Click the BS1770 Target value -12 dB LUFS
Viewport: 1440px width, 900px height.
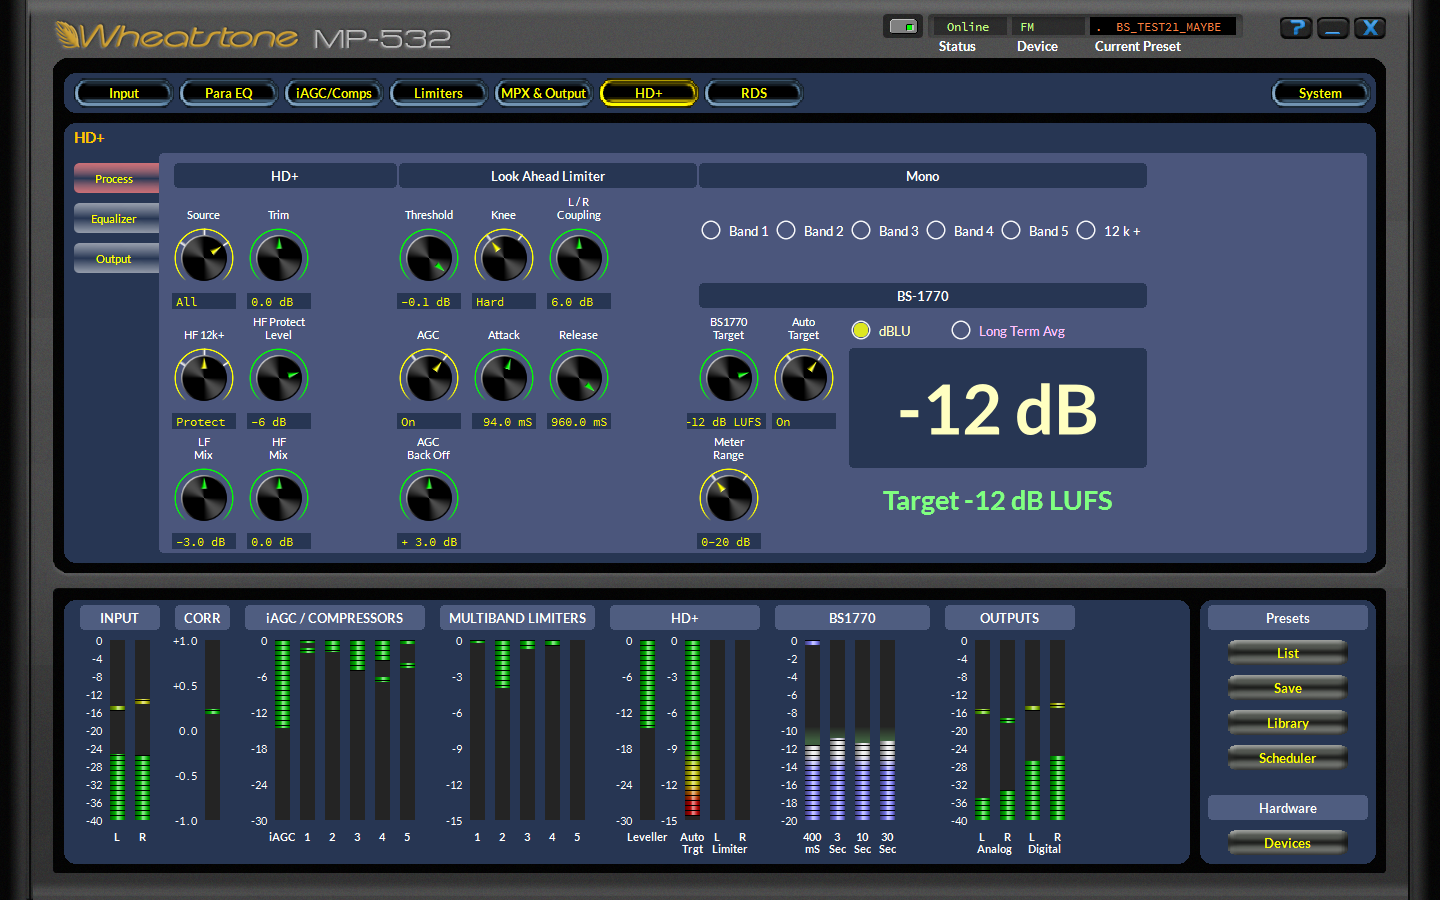click(725, 421)
